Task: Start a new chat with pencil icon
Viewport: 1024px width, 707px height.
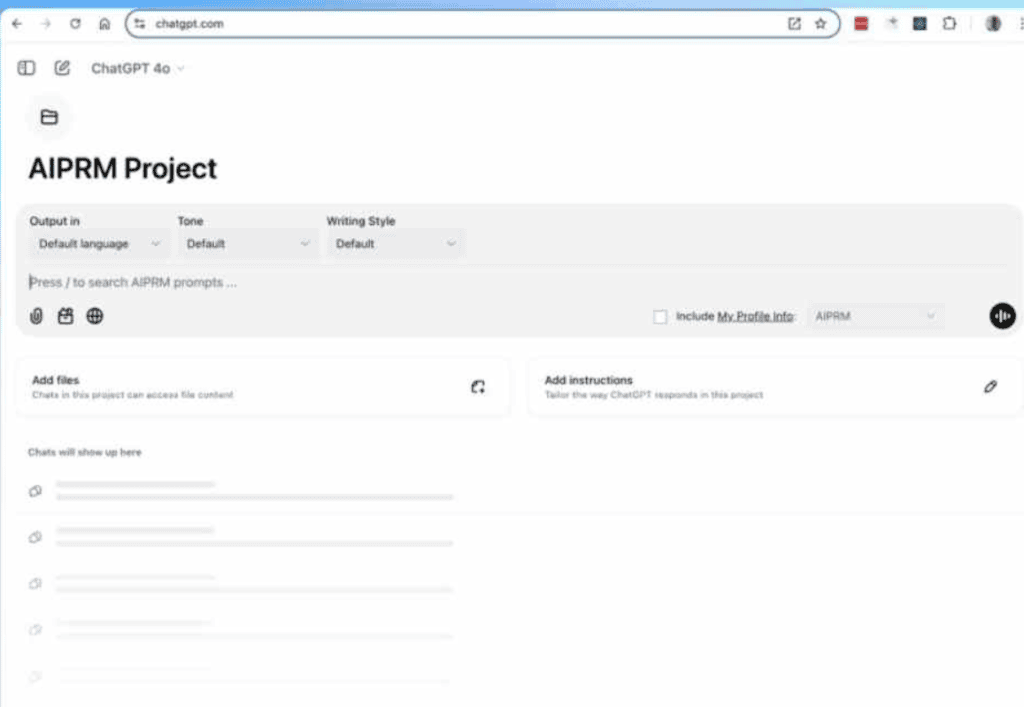Action: point(62,68)
